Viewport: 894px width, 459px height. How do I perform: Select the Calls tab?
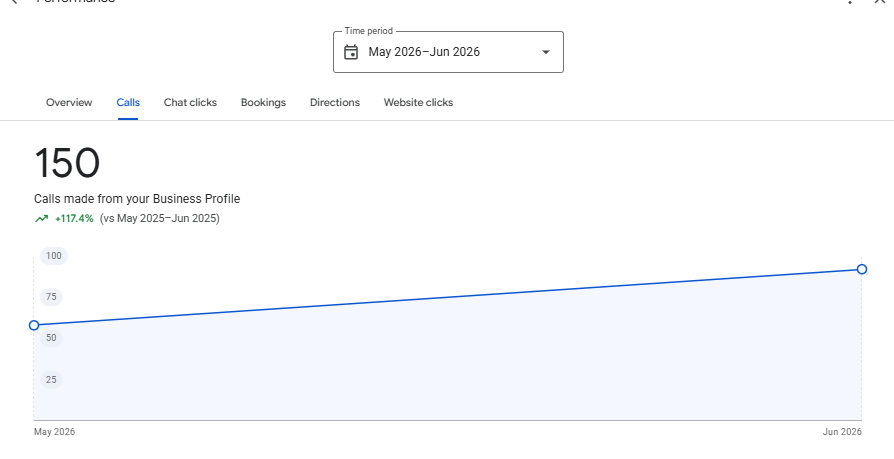coord(128,103)
